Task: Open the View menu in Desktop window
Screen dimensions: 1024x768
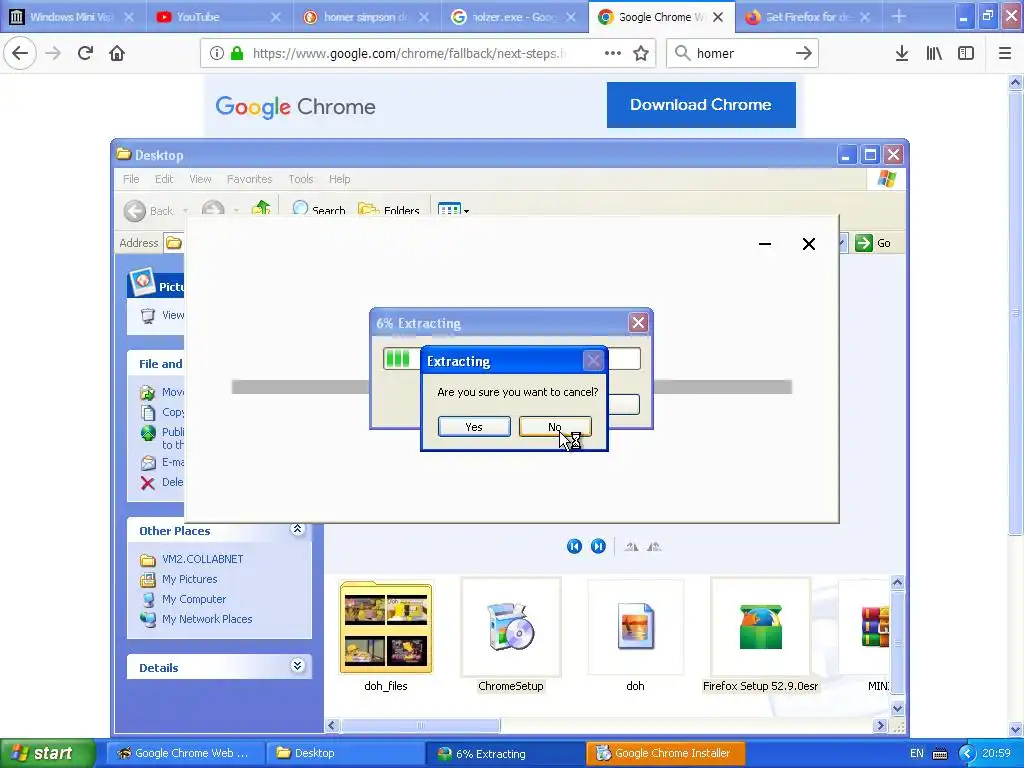Action: point(200,179)
